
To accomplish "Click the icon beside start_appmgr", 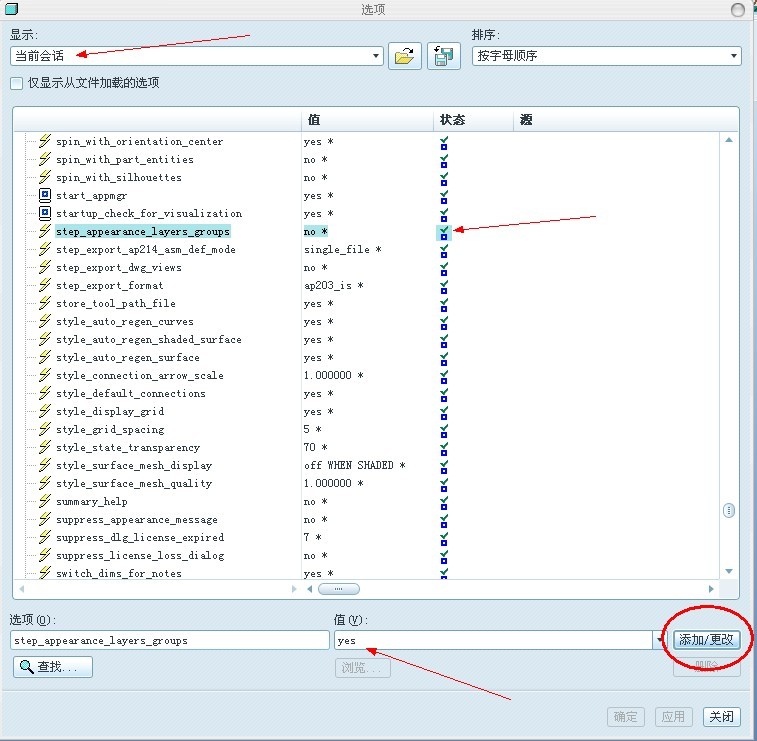I will [x=45, y=195].
